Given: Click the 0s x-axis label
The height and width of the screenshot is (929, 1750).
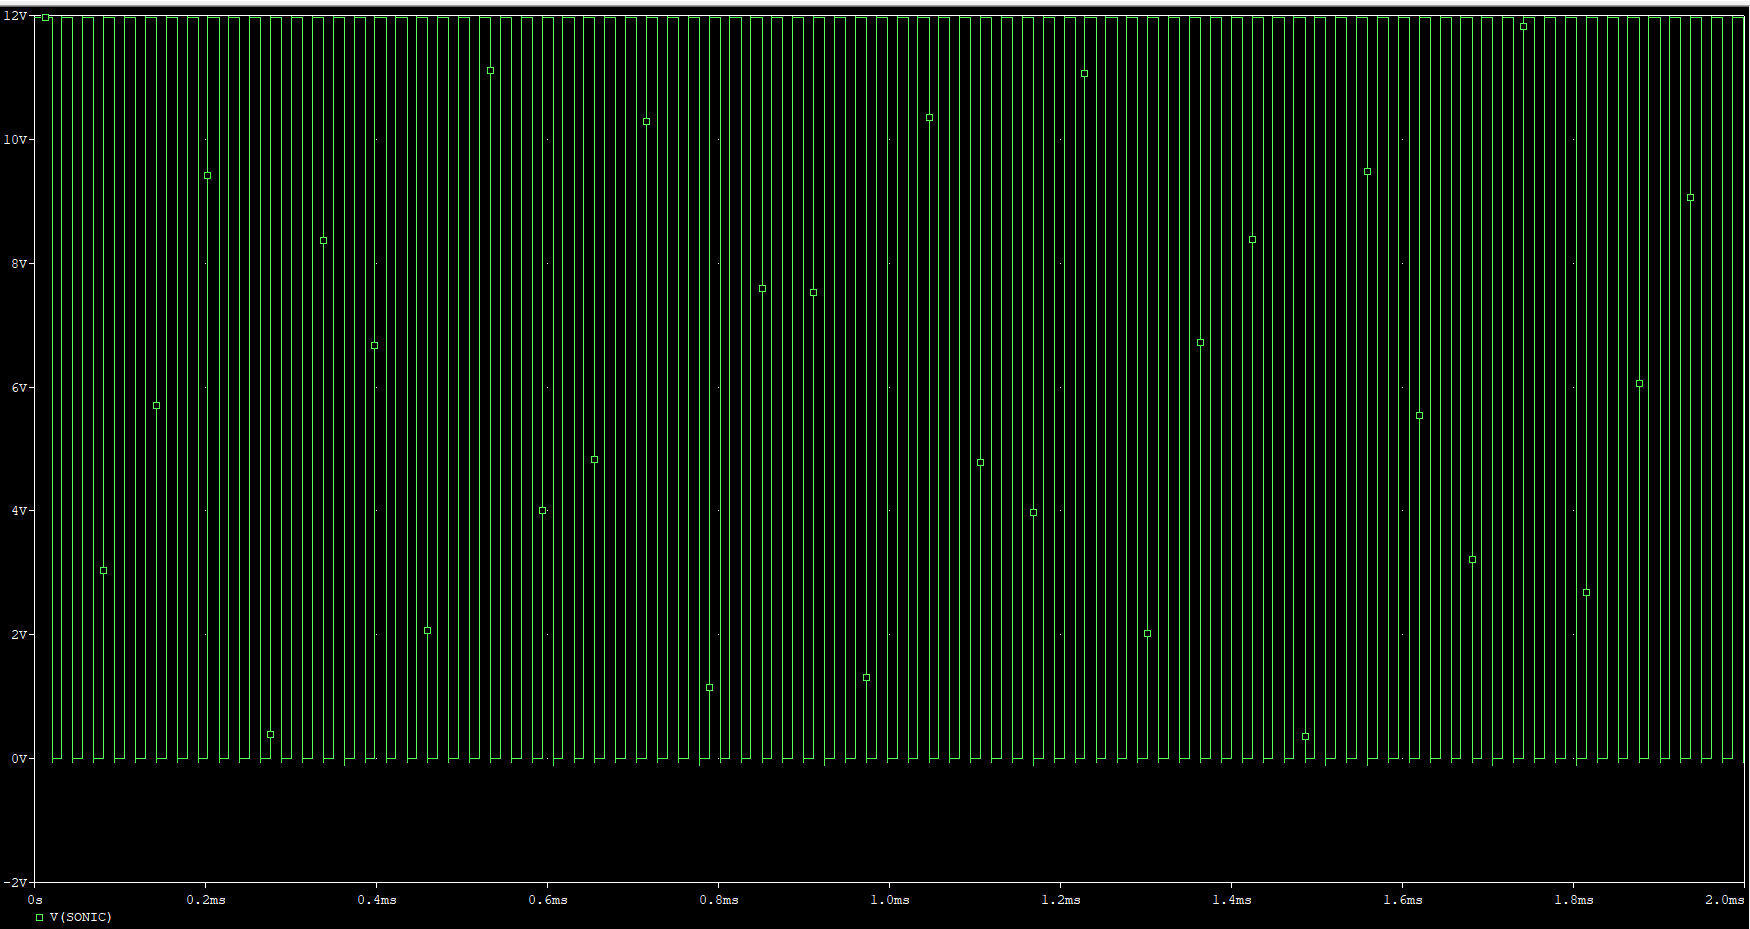Looking at the screenshot, I should click(x=35, y=900).
